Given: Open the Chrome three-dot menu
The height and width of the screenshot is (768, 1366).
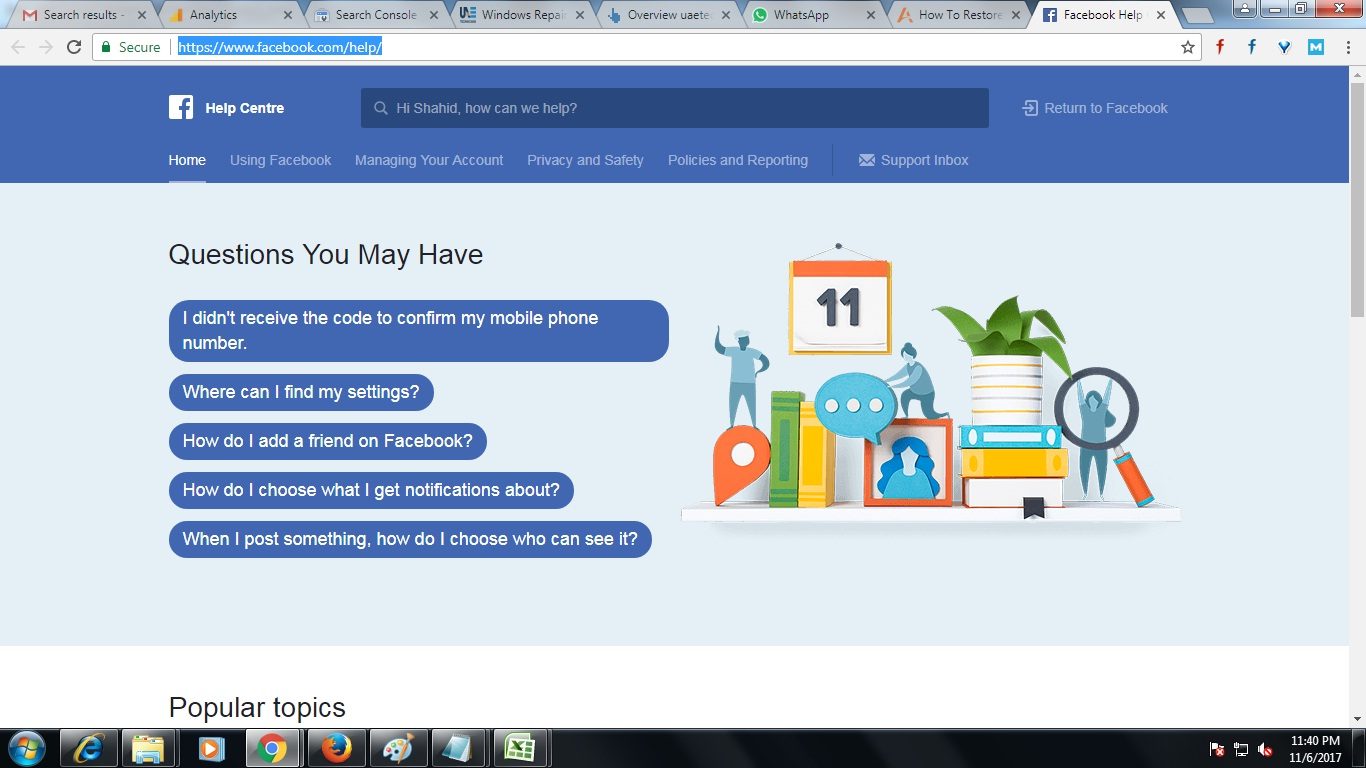Looking at the screenshot, I should click(x=1347, y=47).
